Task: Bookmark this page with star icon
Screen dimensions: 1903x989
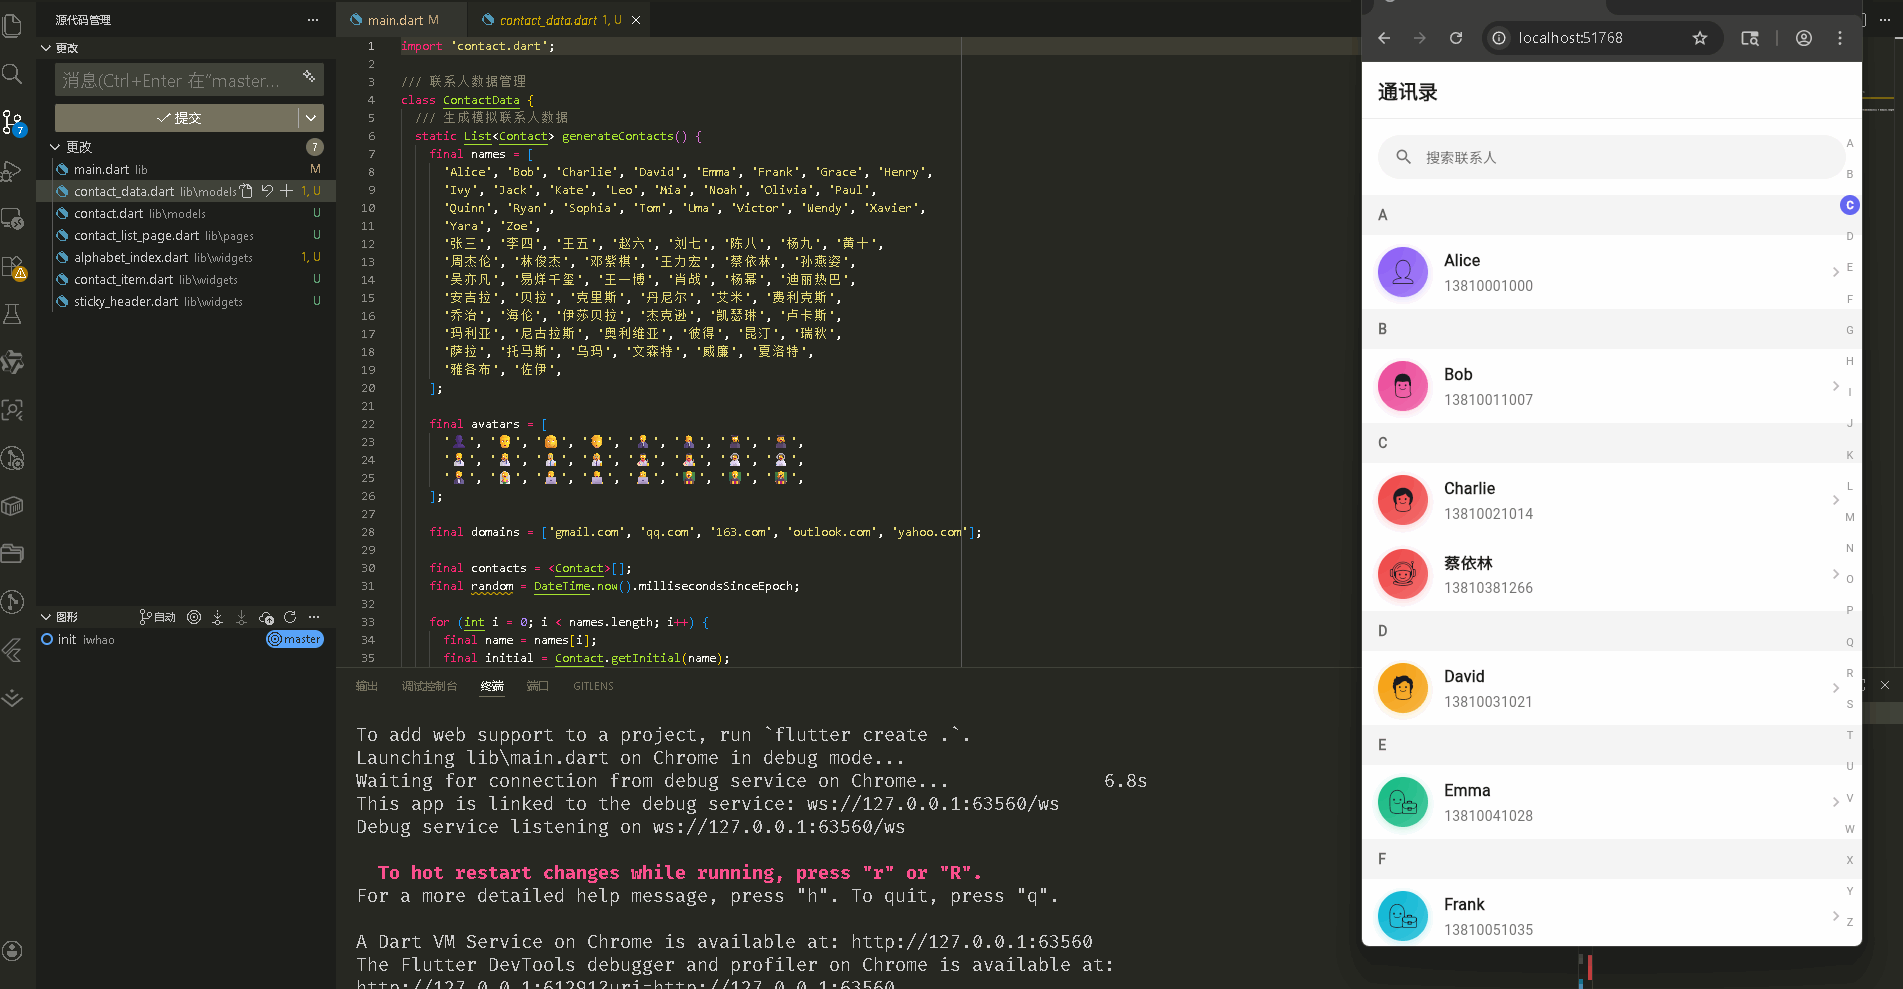Action: tap(1700, 38)
